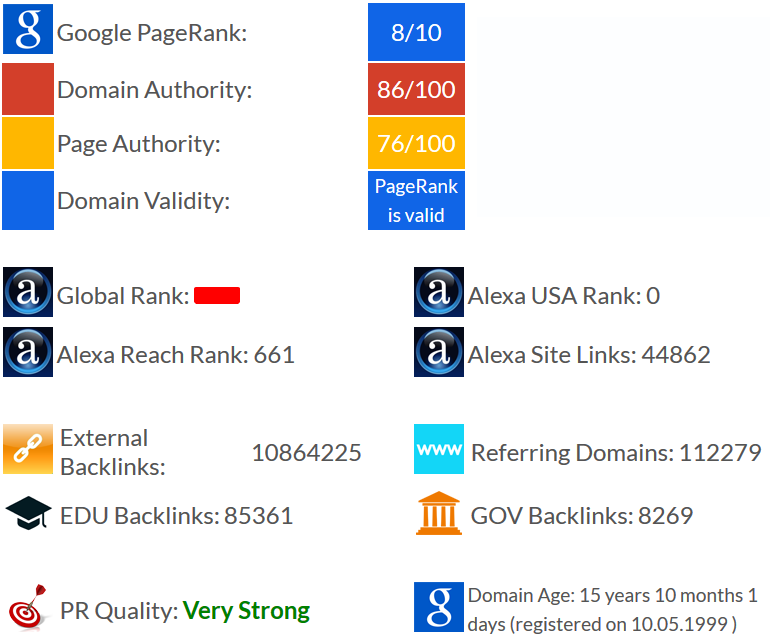The height and width of the screenshot is (642, 770).
Task: Click the blue Domain Validity color square
Action: tap(28, 200)
